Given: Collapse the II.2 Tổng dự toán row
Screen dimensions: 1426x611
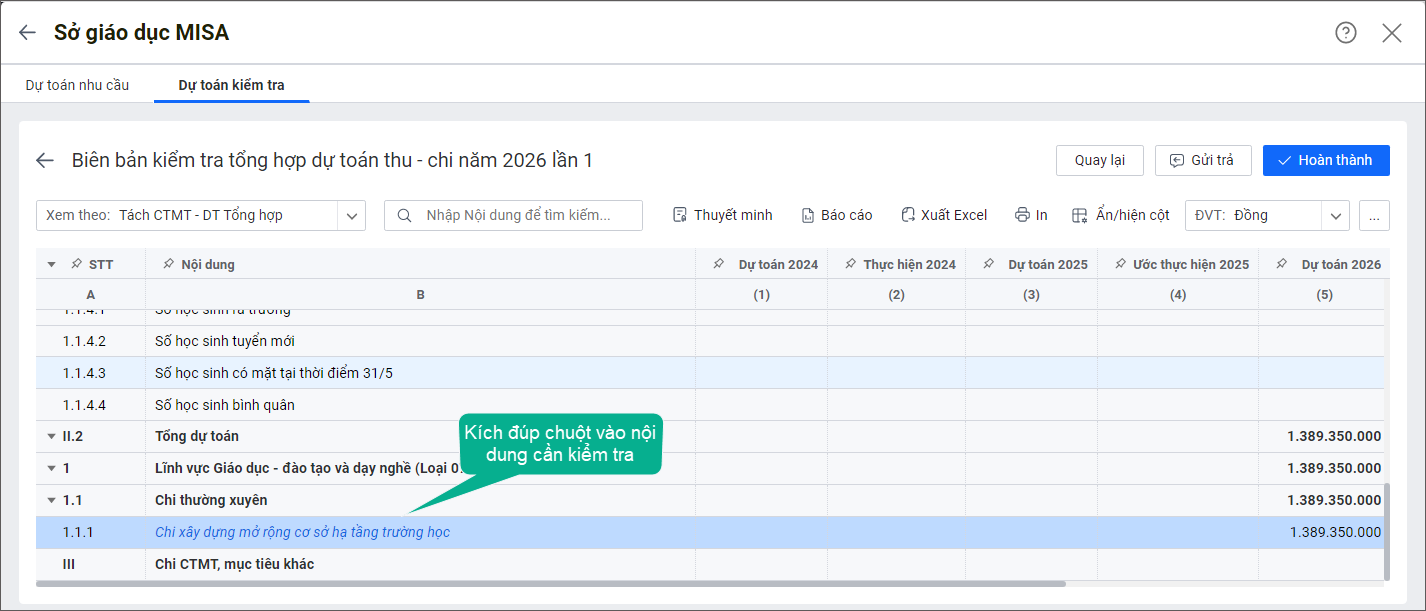Looking at the screenshot, I should click(x=51, y=436).
